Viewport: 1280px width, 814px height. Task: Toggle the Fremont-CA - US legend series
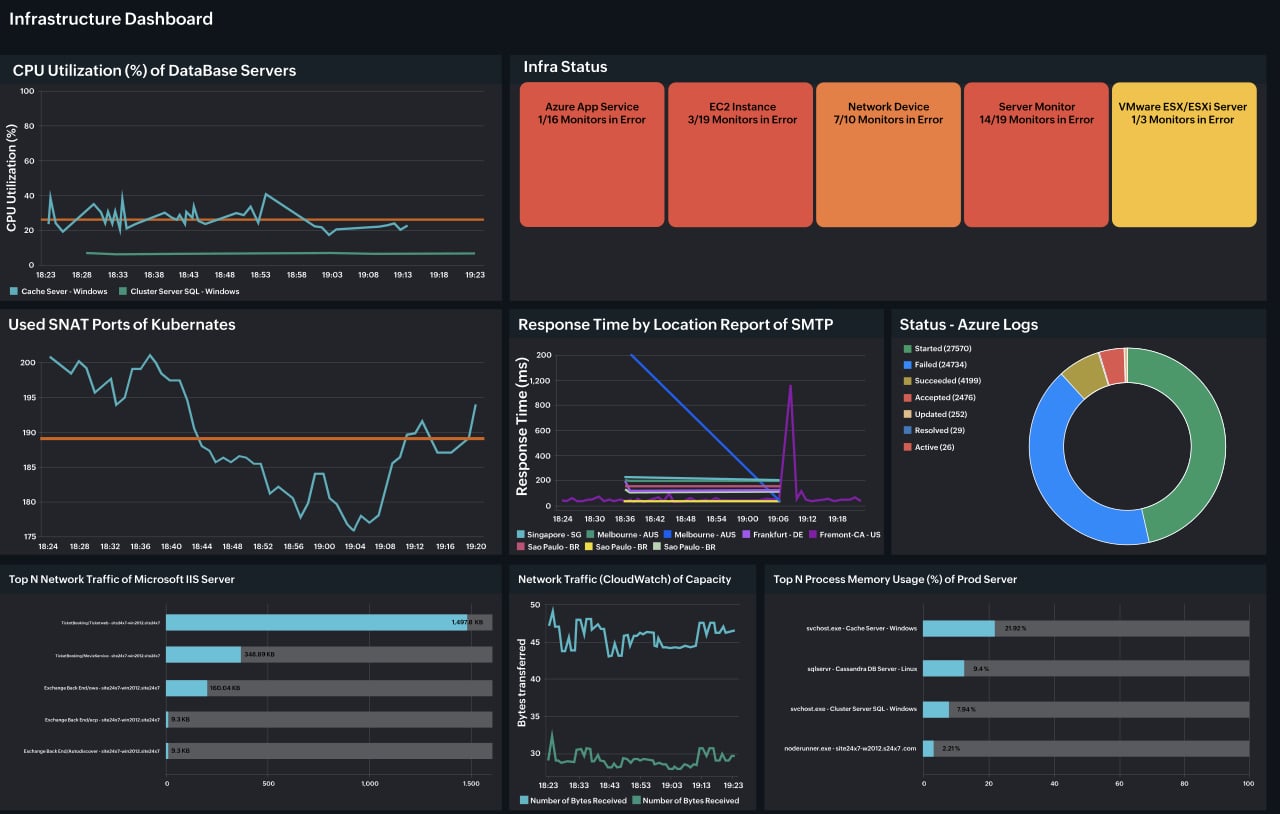[x=845, y=535]
